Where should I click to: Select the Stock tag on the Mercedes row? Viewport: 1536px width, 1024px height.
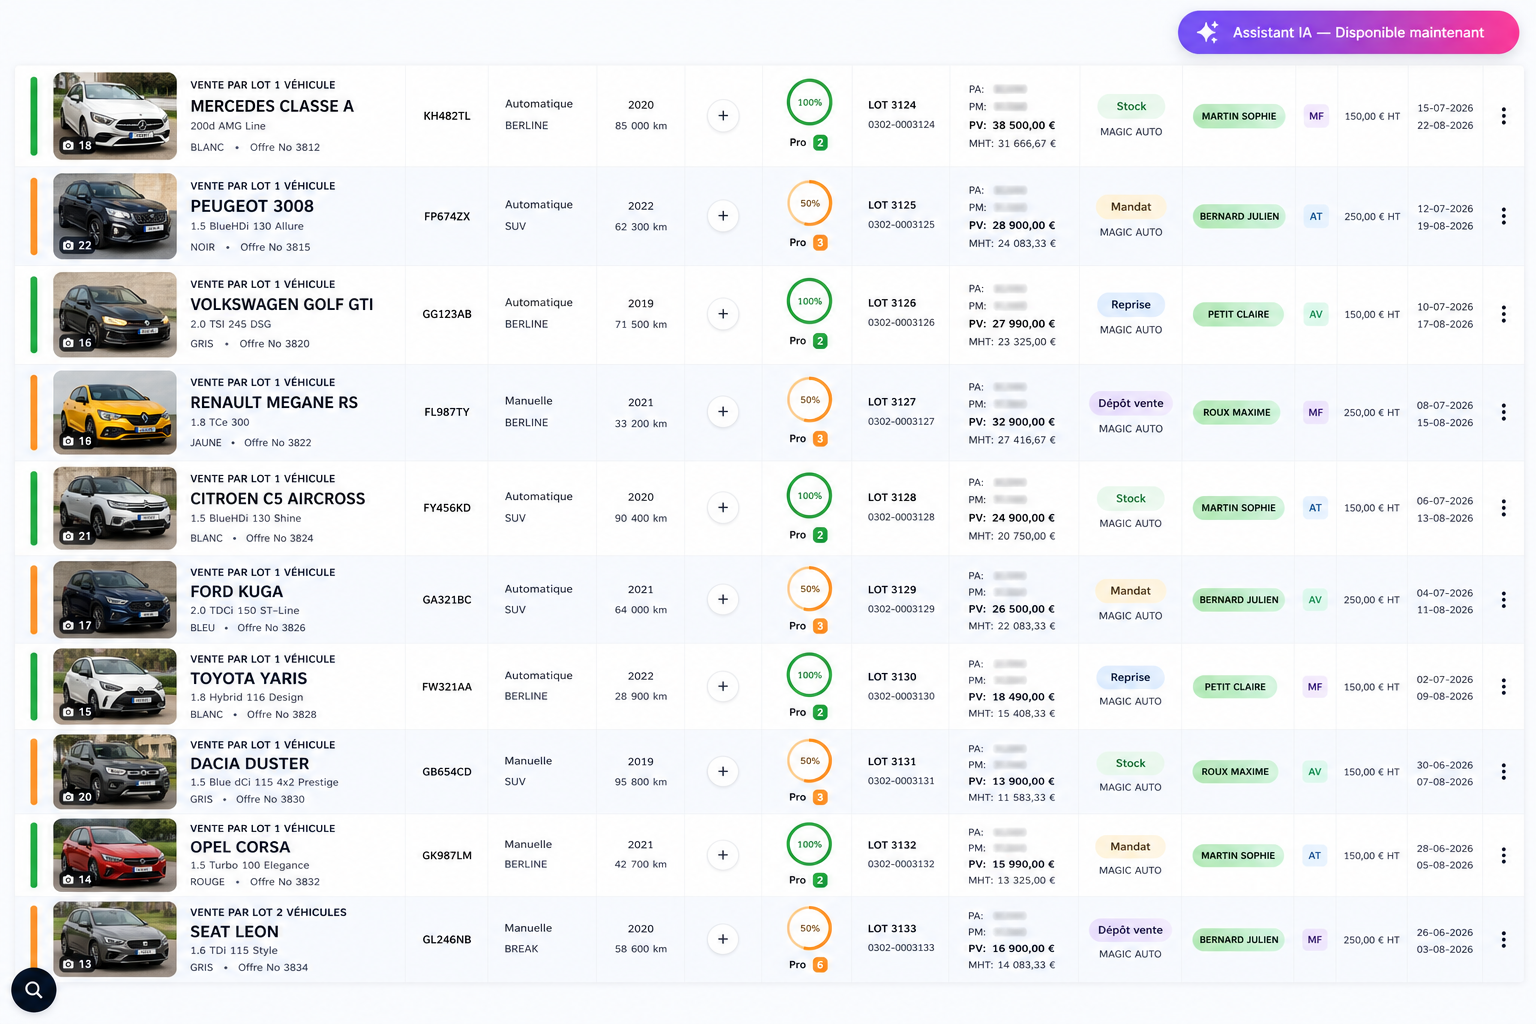click(x=1131, y=106)
